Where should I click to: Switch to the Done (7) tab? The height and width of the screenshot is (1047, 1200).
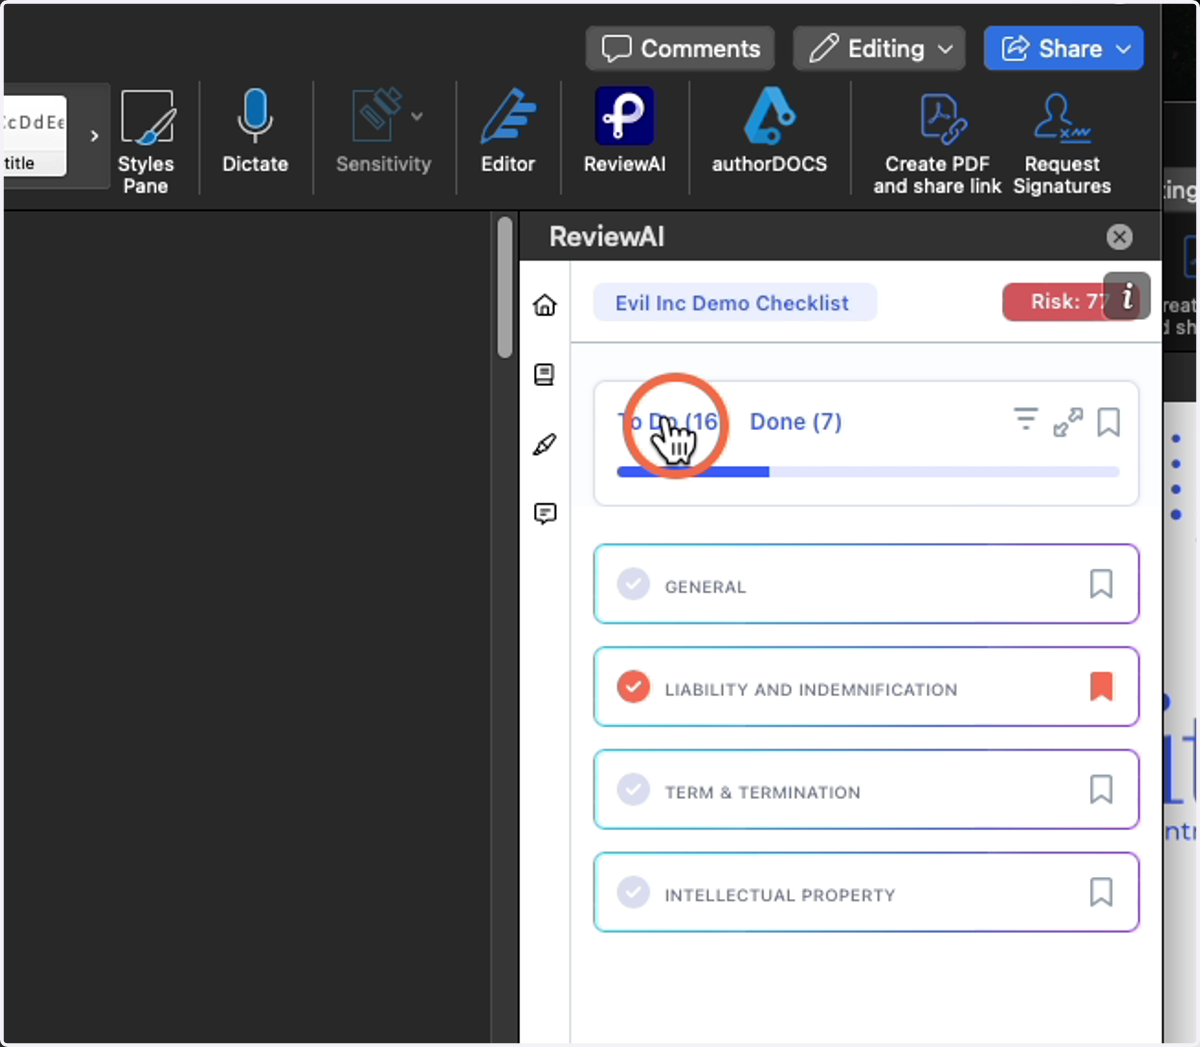pyautogui.click(x=796, y=422)
